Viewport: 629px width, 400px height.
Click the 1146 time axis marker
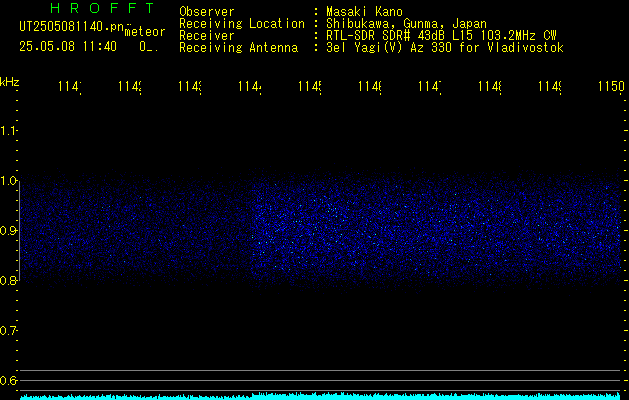[x=370, y=86]
